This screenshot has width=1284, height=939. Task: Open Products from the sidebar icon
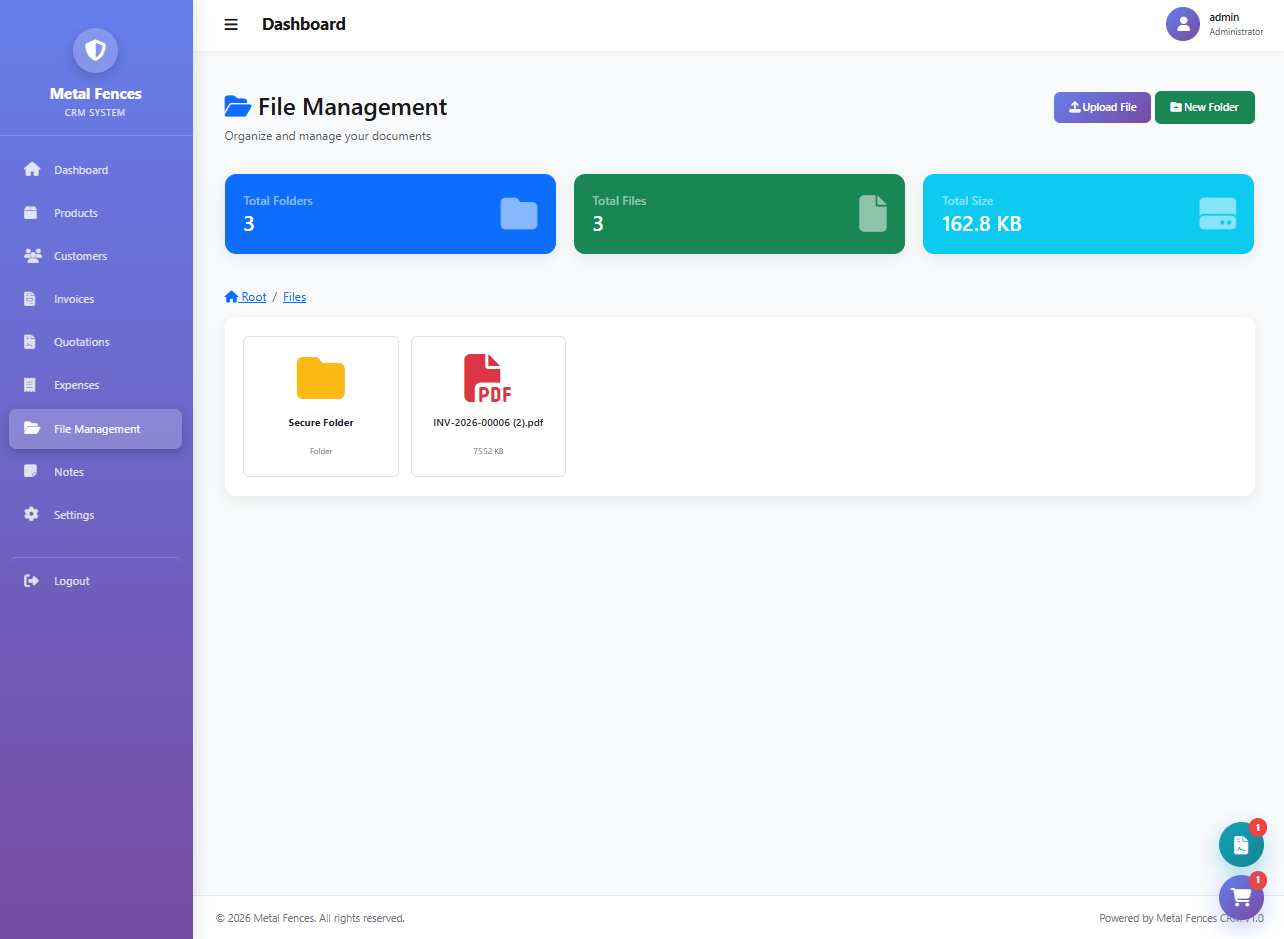coord(31,212)
